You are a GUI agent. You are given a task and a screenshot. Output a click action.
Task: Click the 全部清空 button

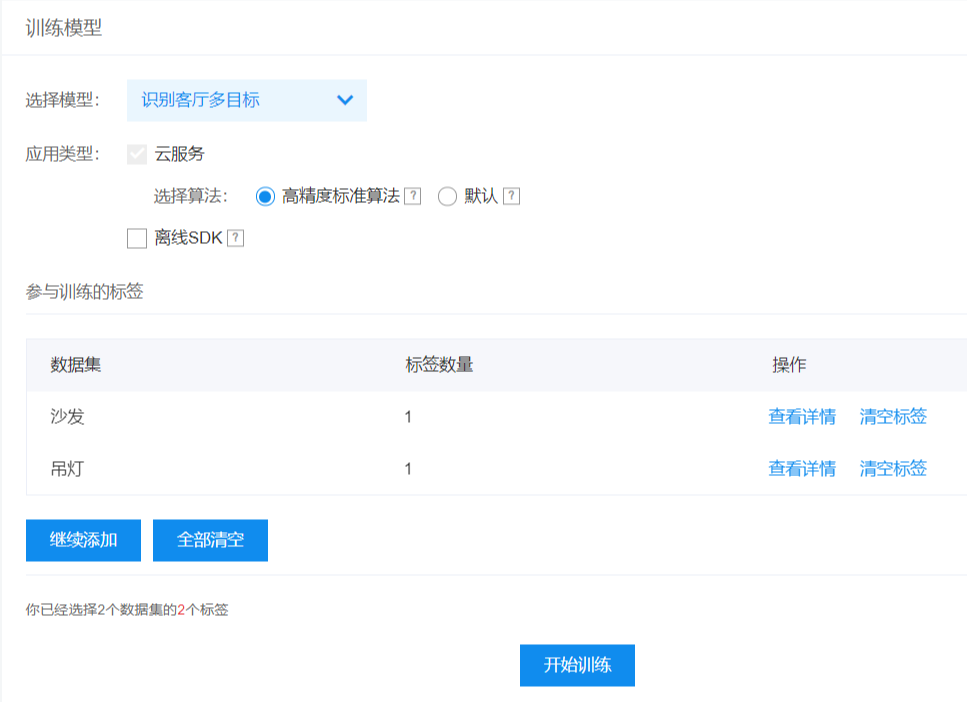pyautogui.click(x=210, y=540)
